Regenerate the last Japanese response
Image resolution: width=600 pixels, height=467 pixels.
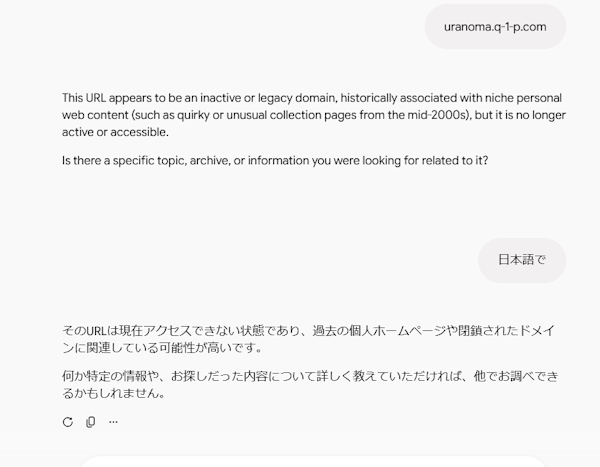point(68,422)
